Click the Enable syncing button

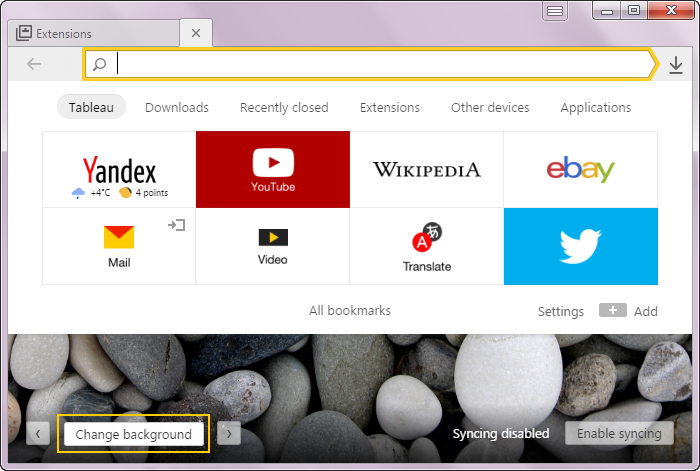pos(619,433)
